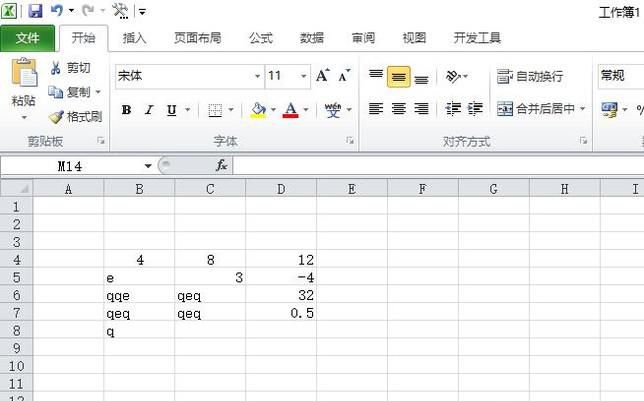This screenshot has height=401, width=644.
Task: Click the top align icon
Action: click(x=376, y=76)
